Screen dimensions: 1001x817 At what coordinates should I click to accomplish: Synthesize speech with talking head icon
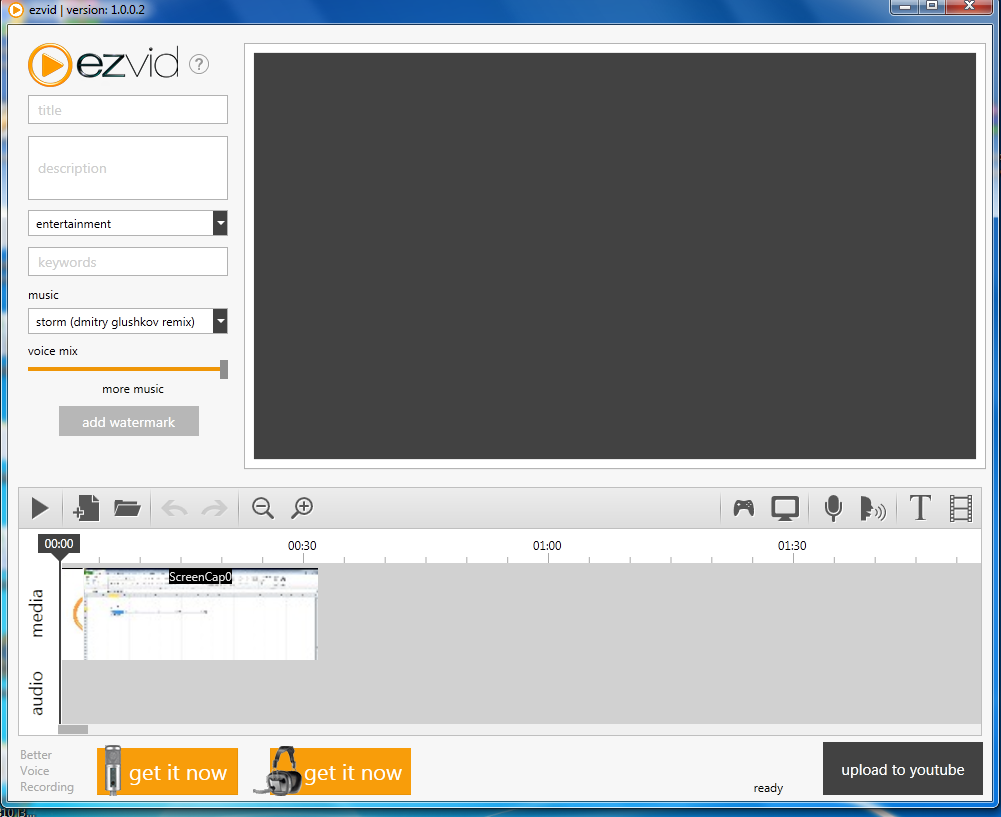point(873,509)
